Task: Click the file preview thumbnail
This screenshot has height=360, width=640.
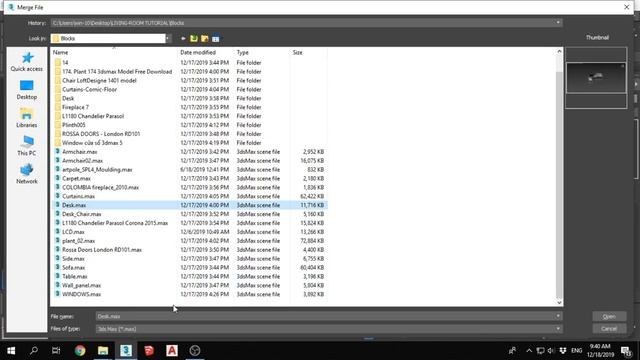Action: pyautogui.click(x=596, y=78)
